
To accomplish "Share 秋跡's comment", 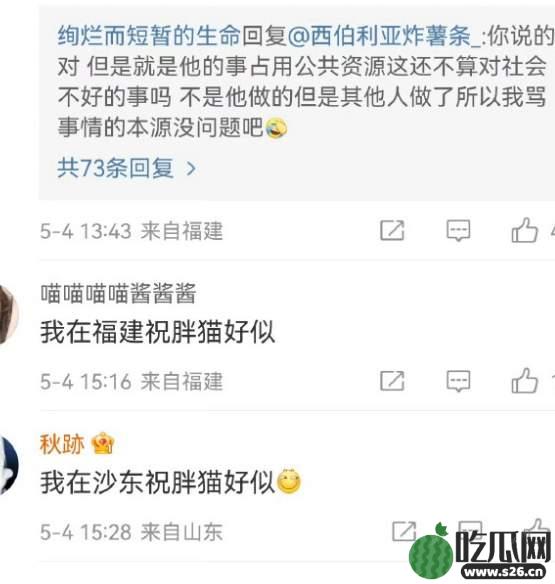I will tap(404, 531).
